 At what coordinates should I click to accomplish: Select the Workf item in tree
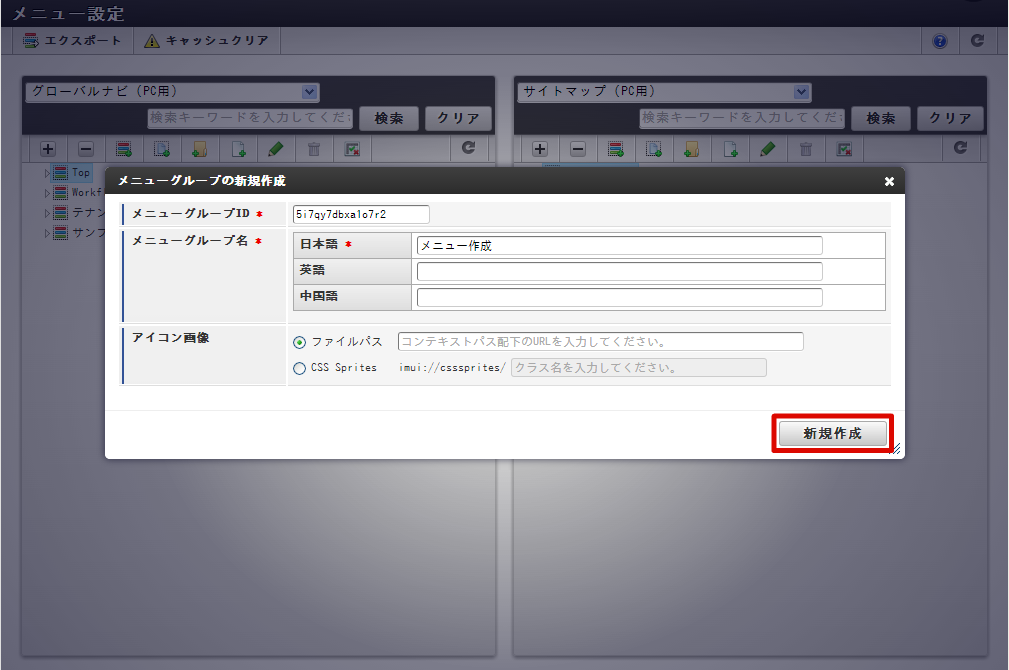87,192
